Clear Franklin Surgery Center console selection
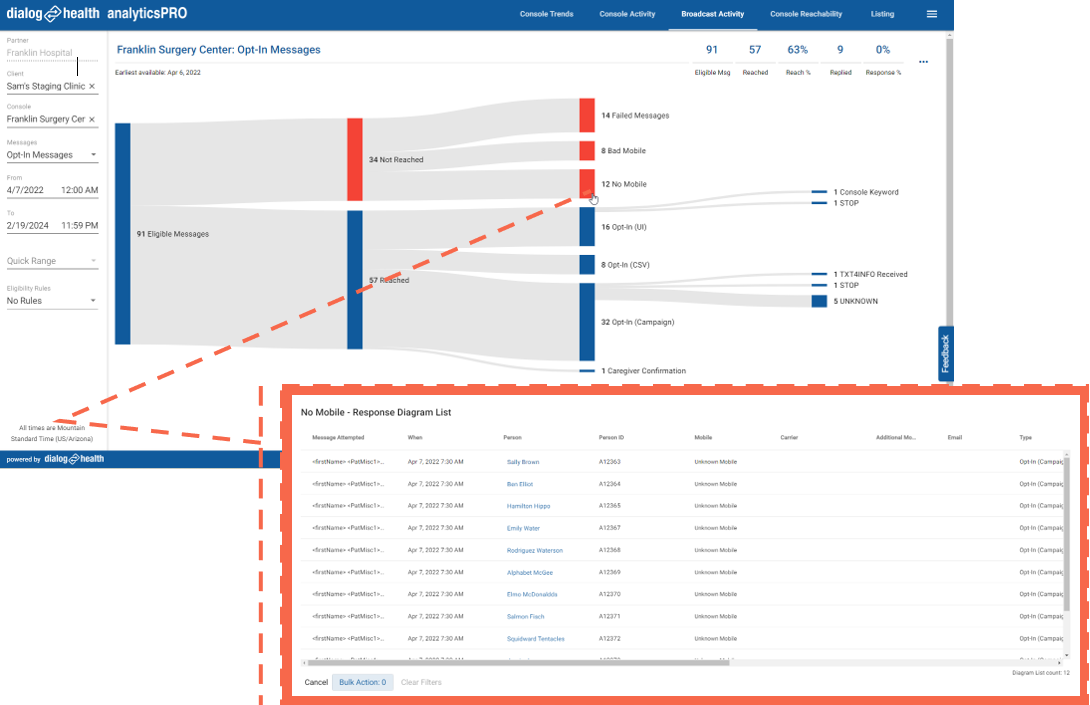This screenshot has height=705, width=1090. tap(92, 119)
